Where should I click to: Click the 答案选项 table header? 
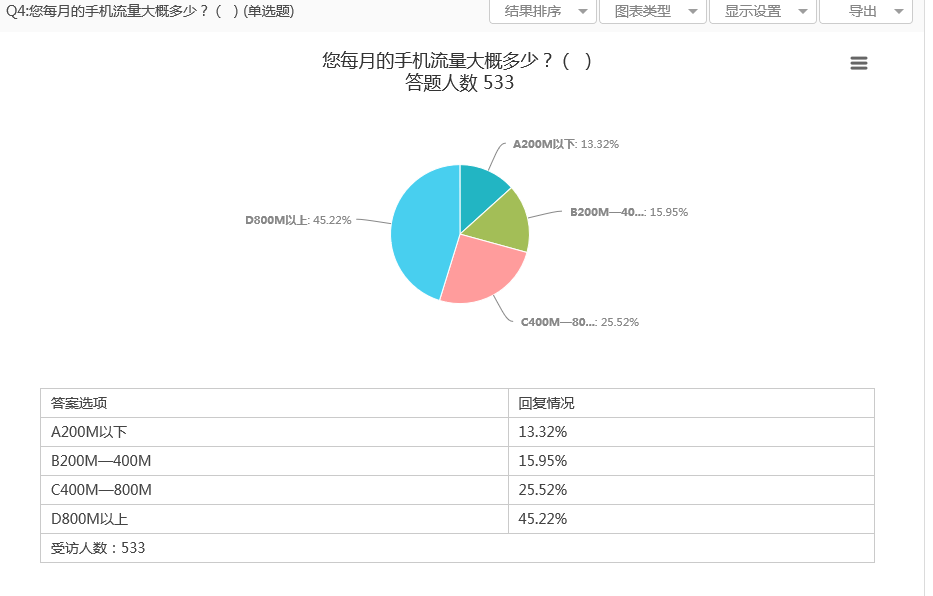pos(79,403)
